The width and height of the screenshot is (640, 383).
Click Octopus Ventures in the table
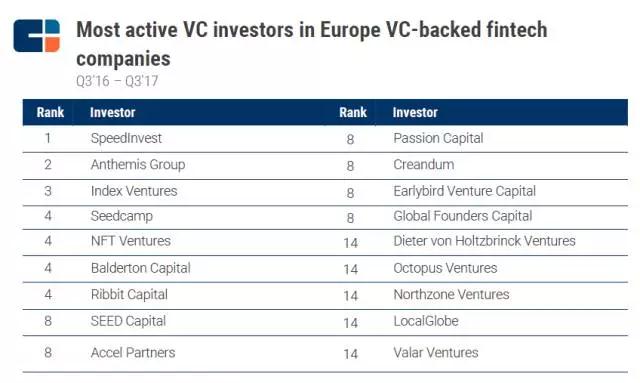click(x=445, y=268)
